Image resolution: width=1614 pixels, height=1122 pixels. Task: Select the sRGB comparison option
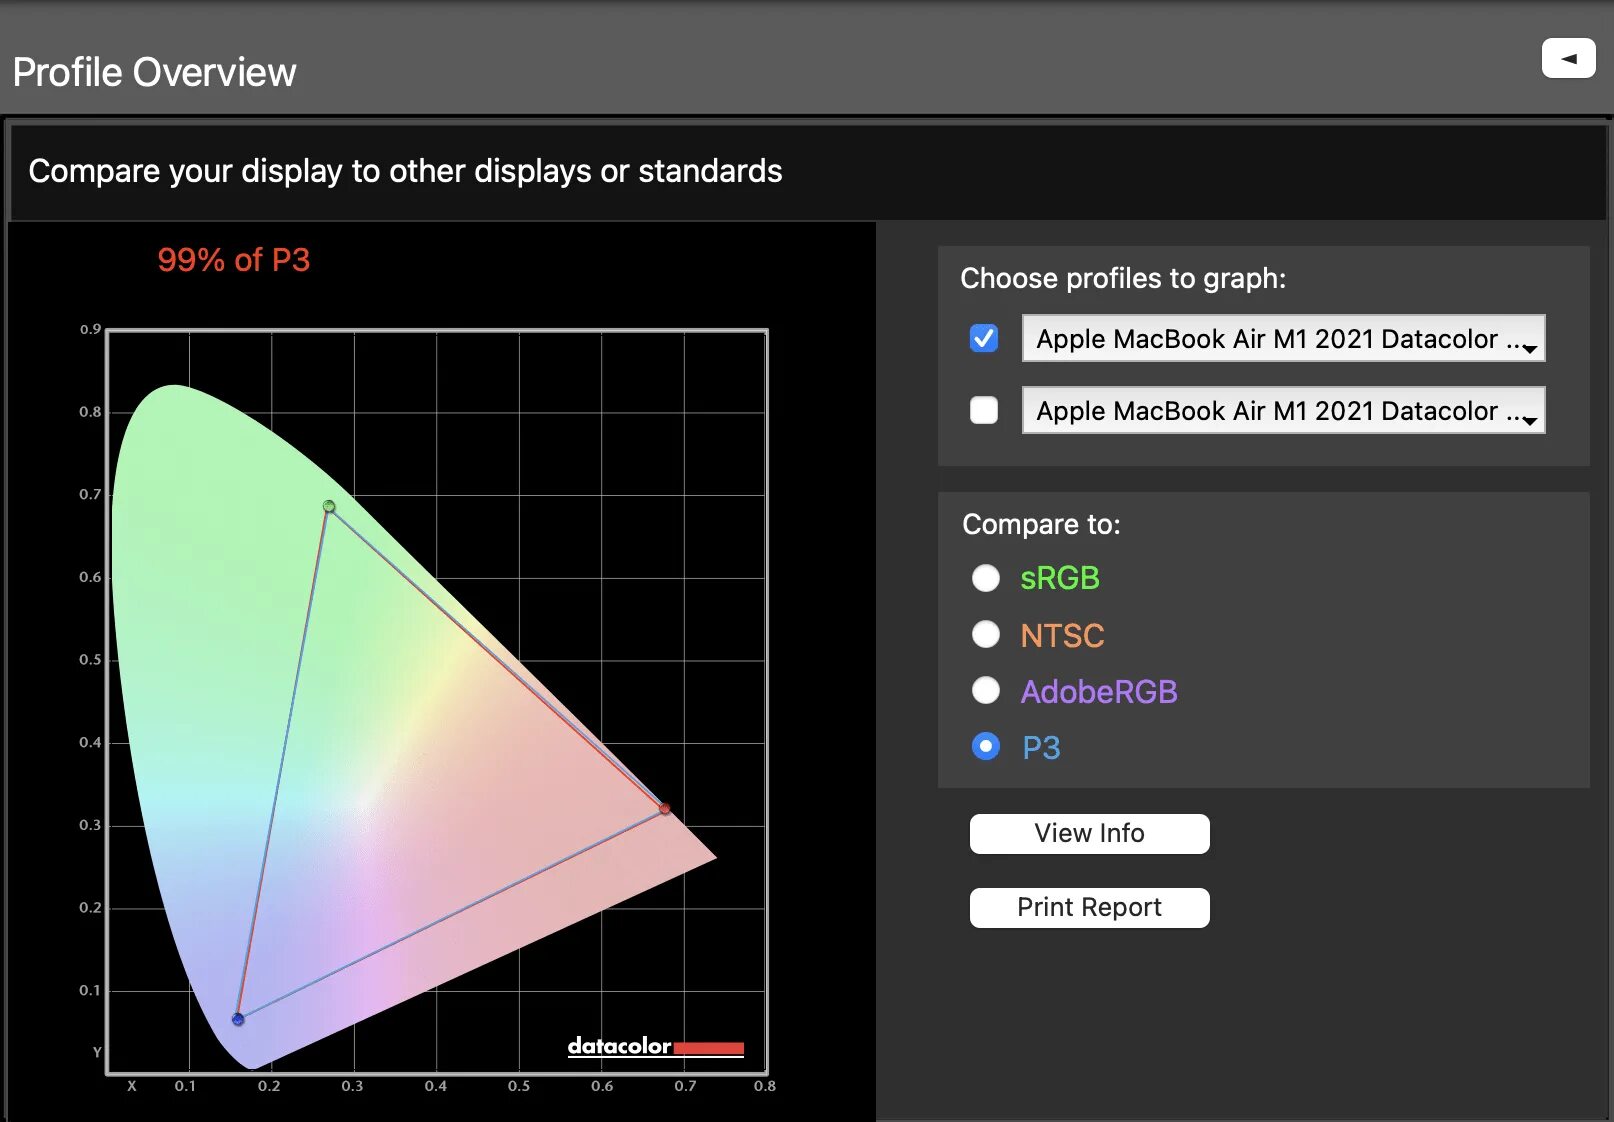coord(986,578)
